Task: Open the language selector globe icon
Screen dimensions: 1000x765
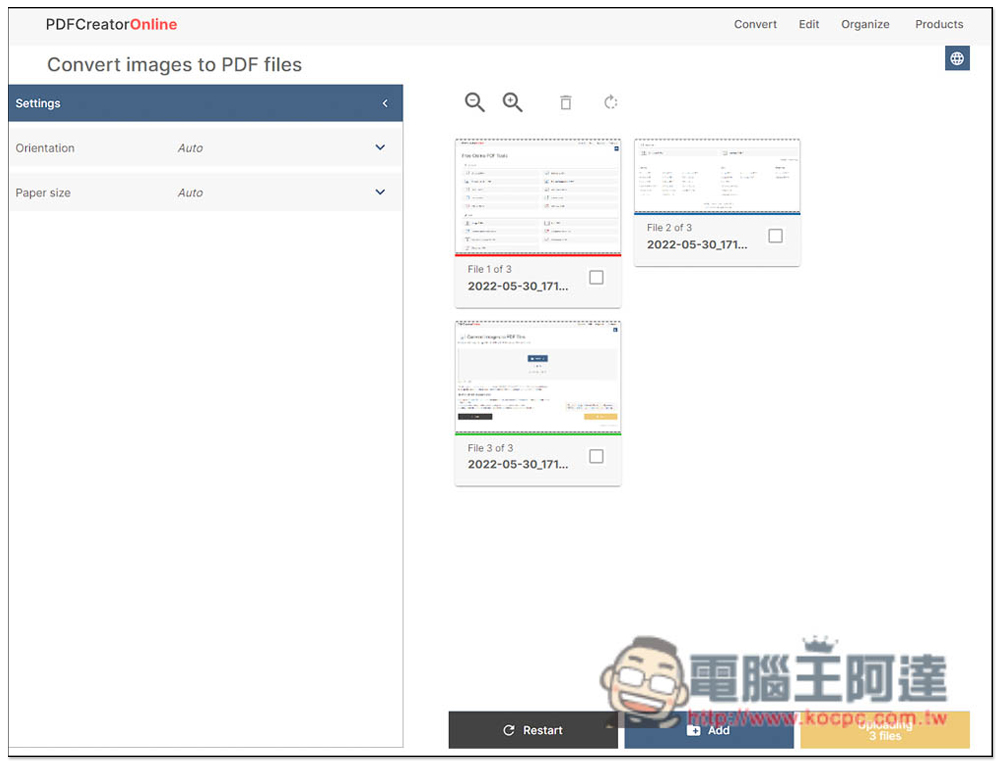Action: [x=957, y=58]
